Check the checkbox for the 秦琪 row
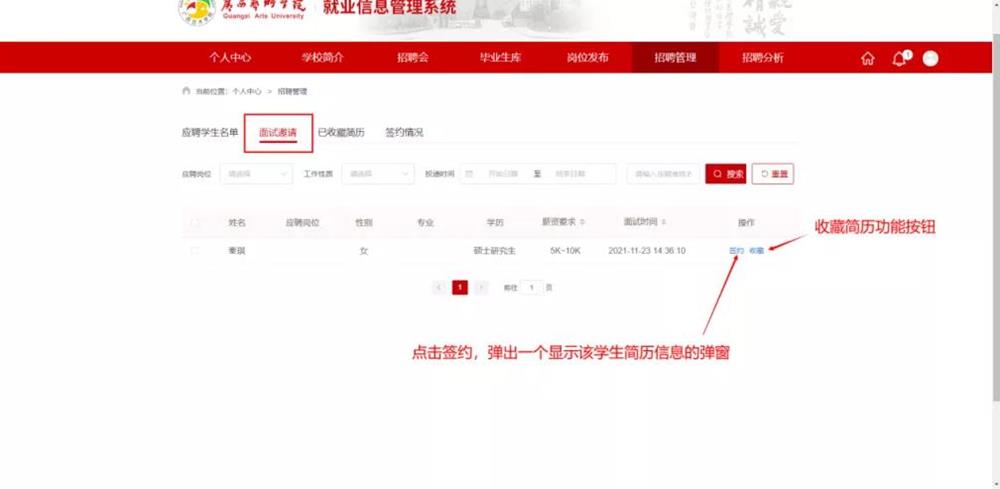1000x489 pixels. [195, 251]
